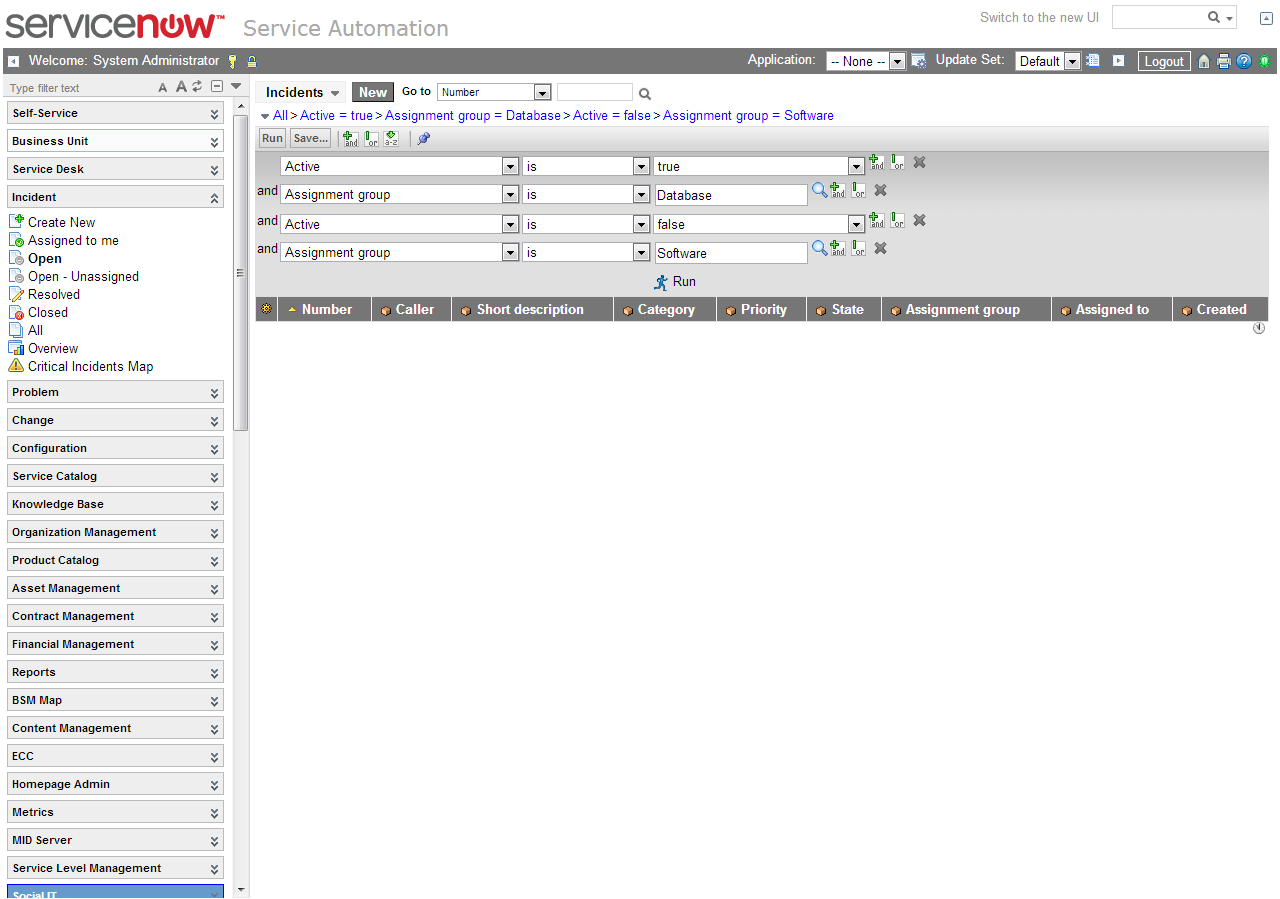
Task: Open the global search options arrow
Action: click(x=1229, y=18)
